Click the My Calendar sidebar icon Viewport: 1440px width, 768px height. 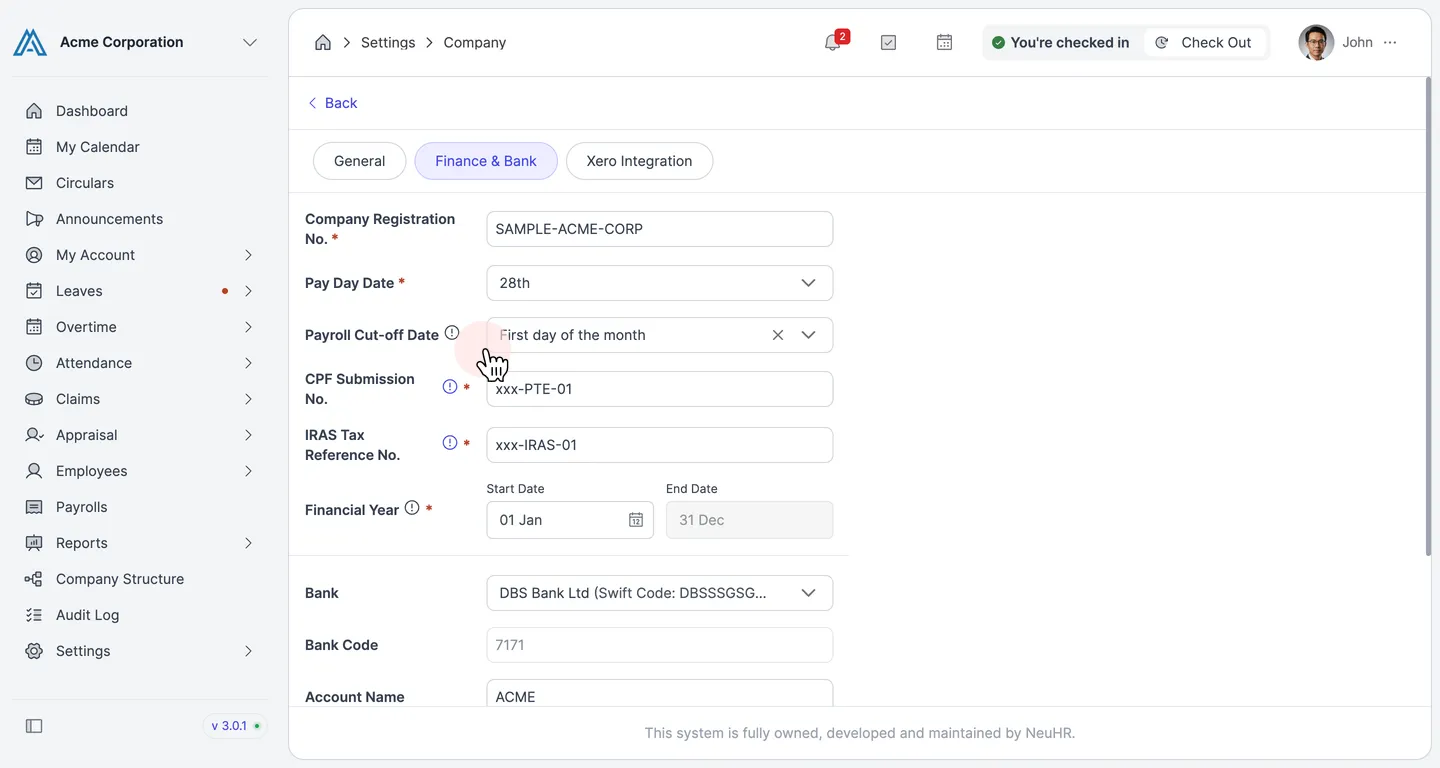[34, 147]
